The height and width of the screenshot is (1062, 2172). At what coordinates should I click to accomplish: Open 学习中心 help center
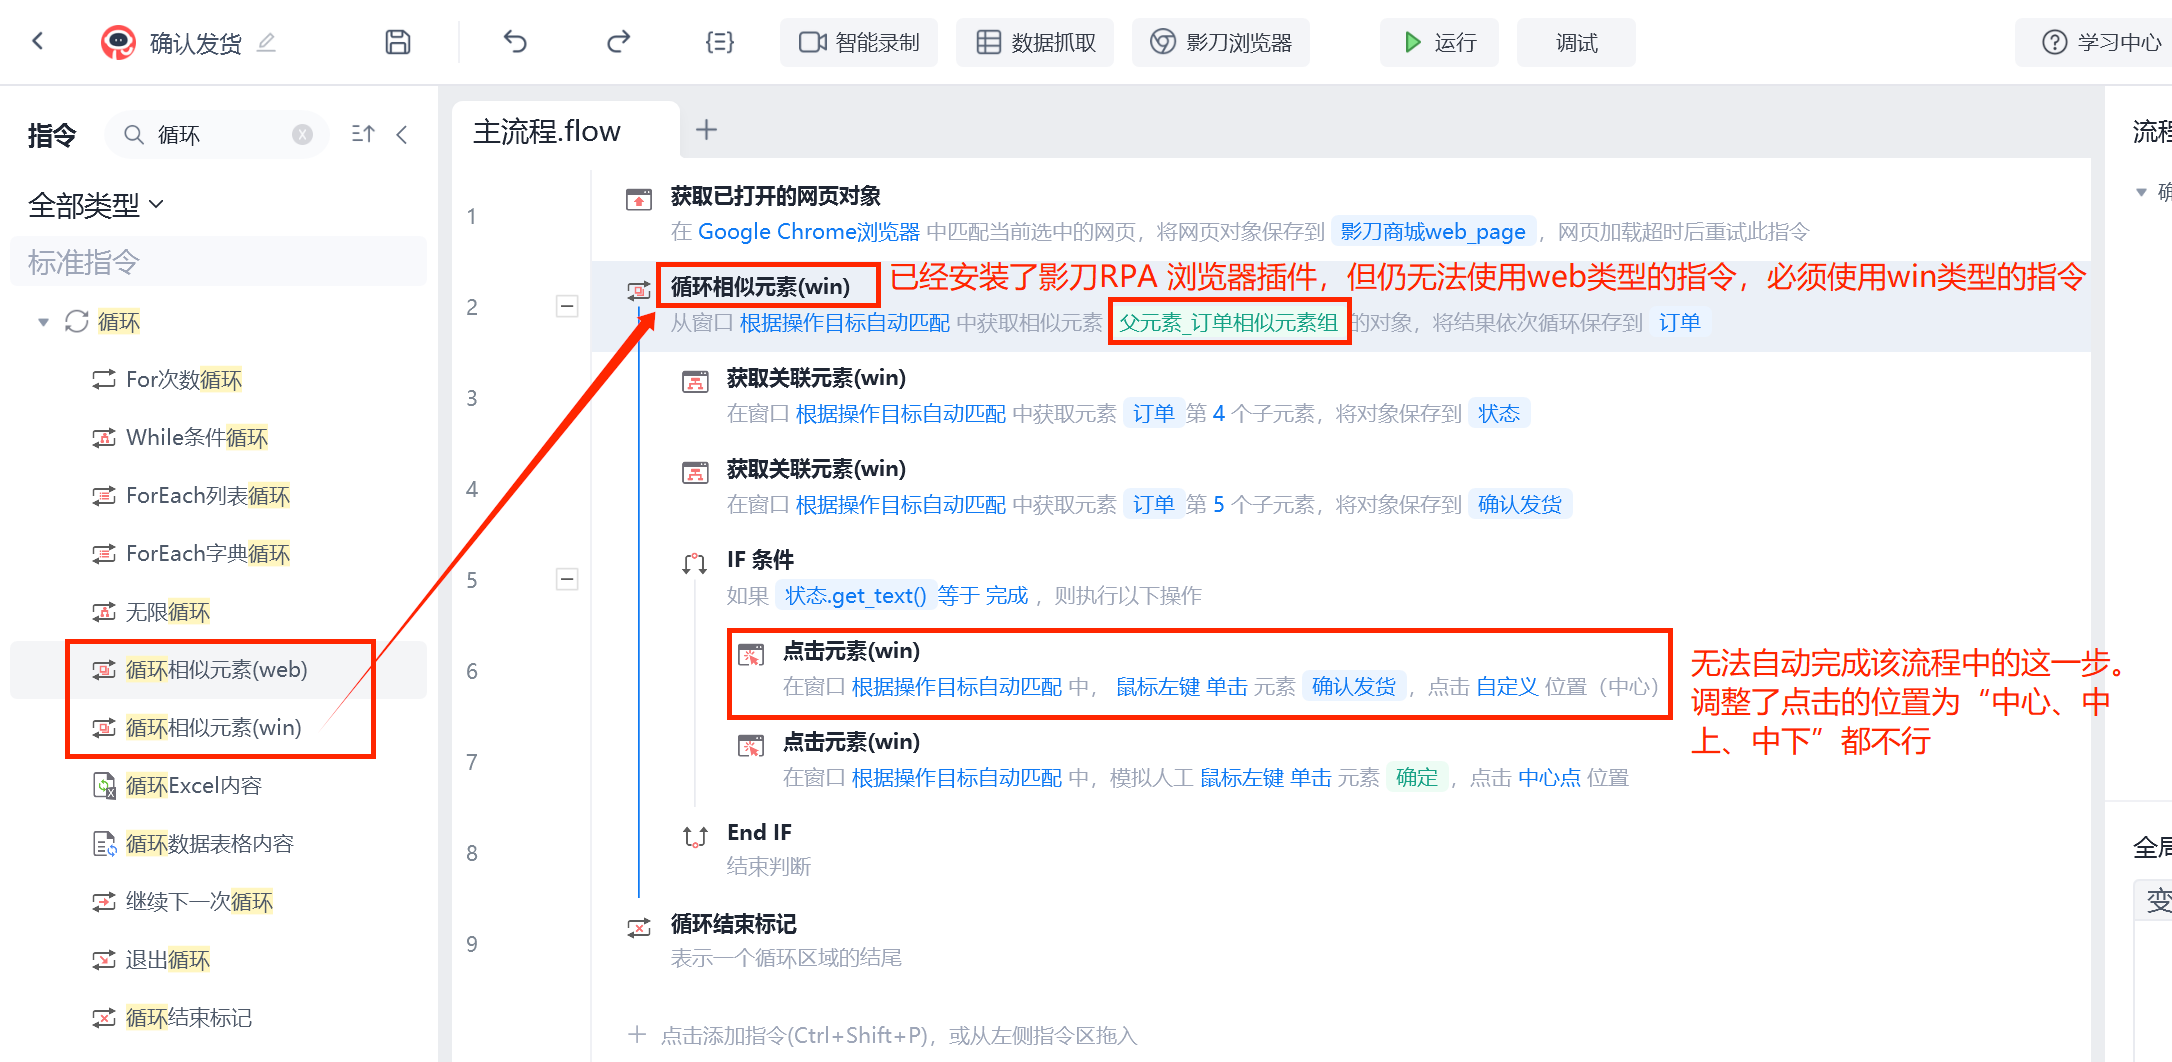coord(2100,42)
